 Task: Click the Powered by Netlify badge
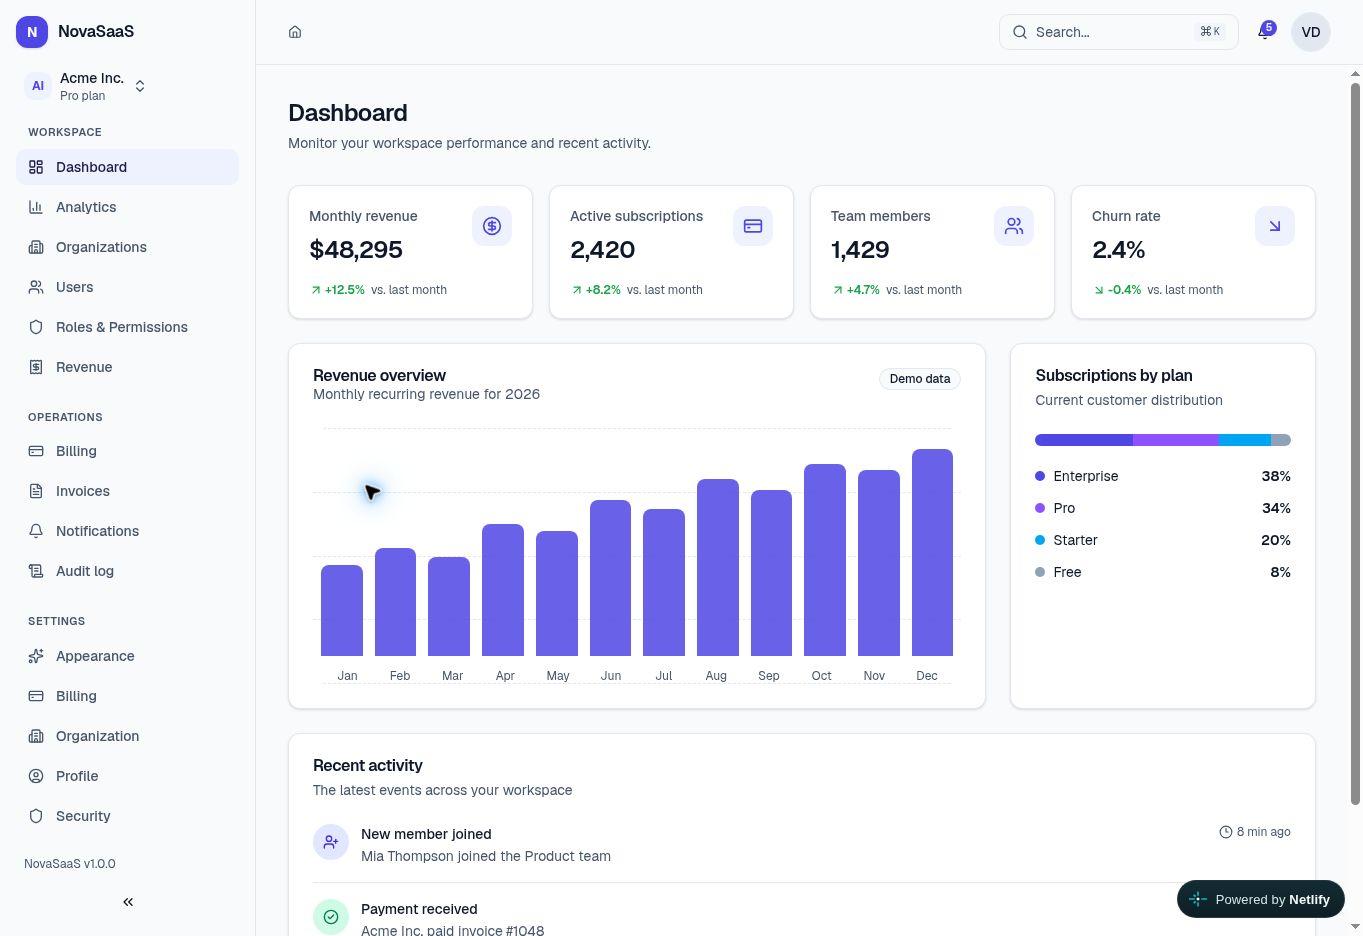(1261, 899)
